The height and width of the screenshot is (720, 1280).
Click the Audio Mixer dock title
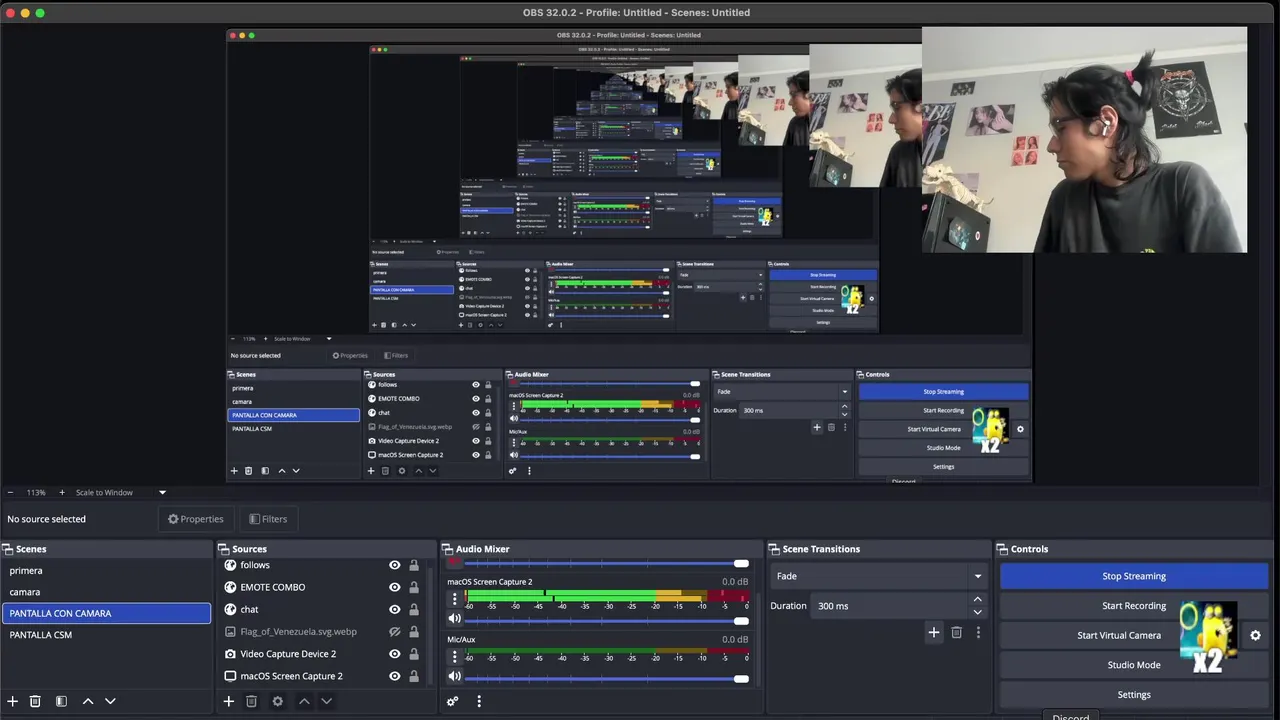[483, 549]
